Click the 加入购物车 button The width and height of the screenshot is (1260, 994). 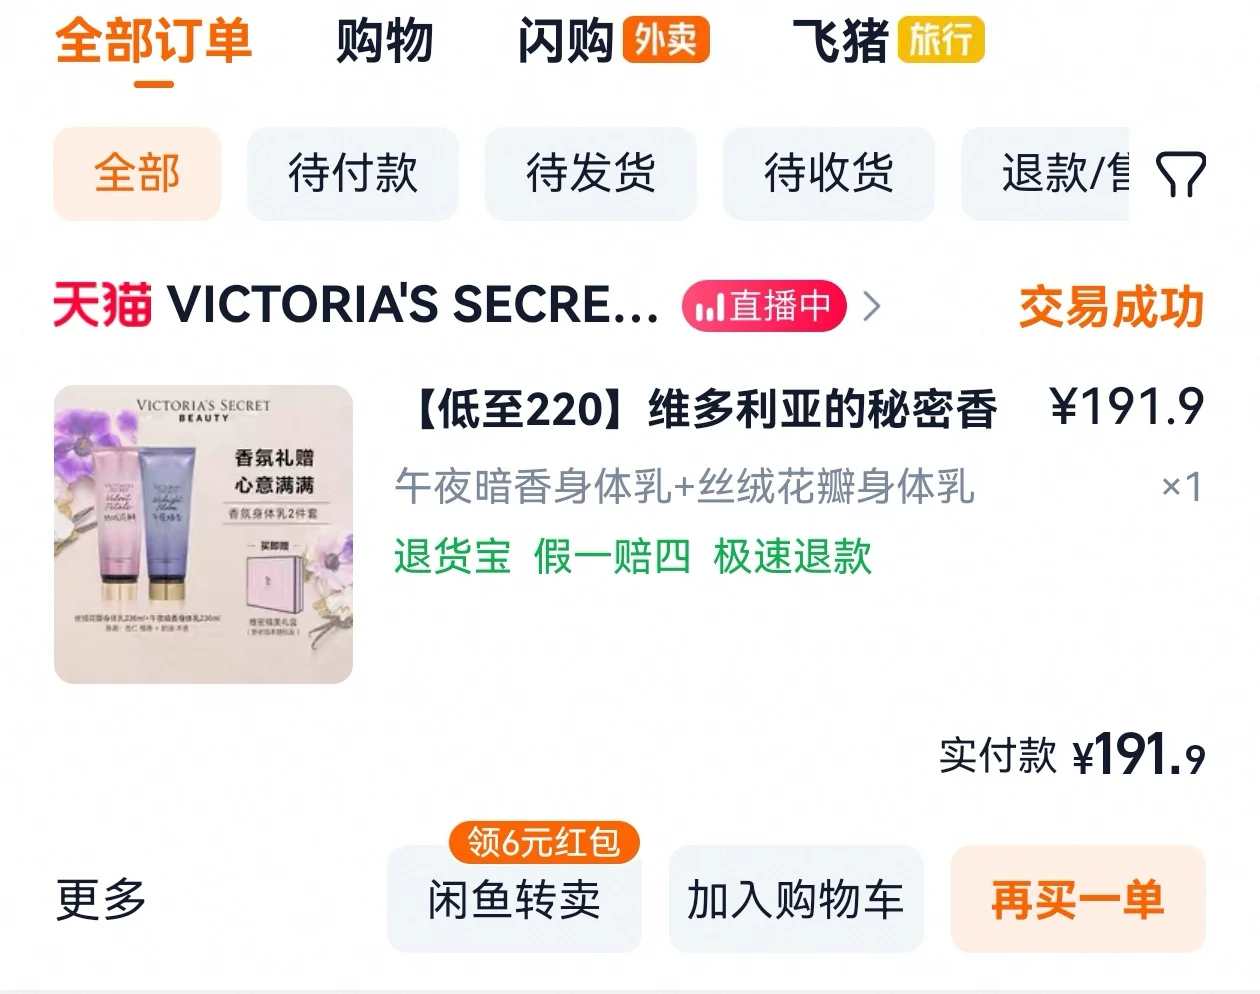[796, 899]
